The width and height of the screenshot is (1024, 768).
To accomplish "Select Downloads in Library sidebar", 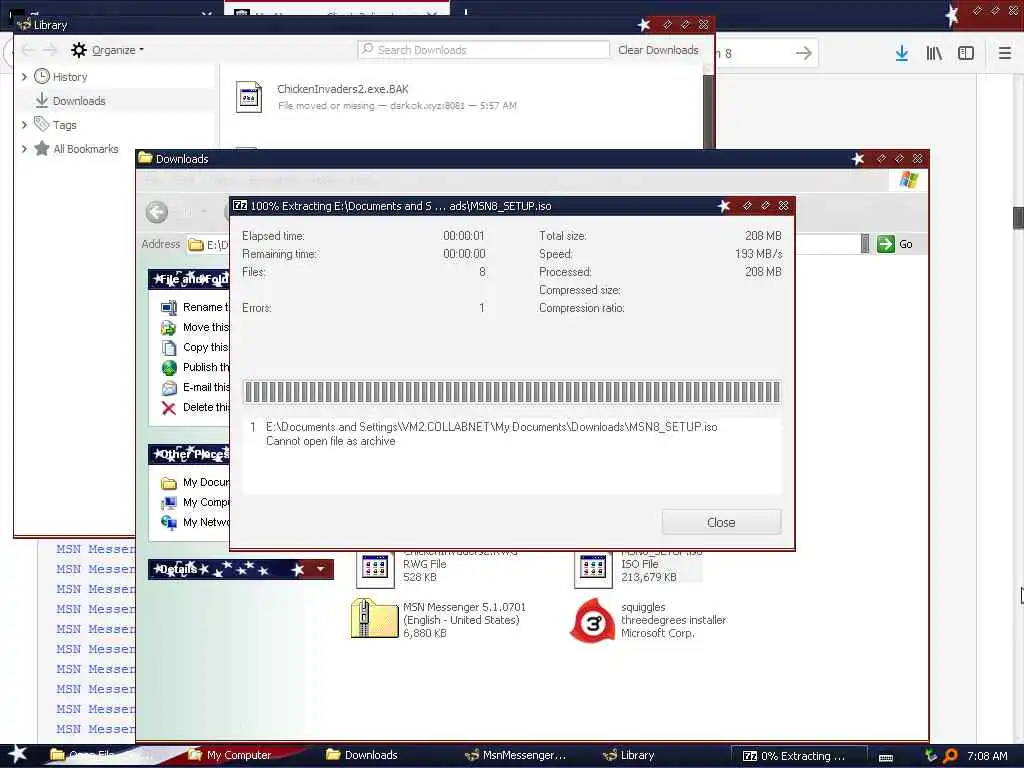I will 79,101.
